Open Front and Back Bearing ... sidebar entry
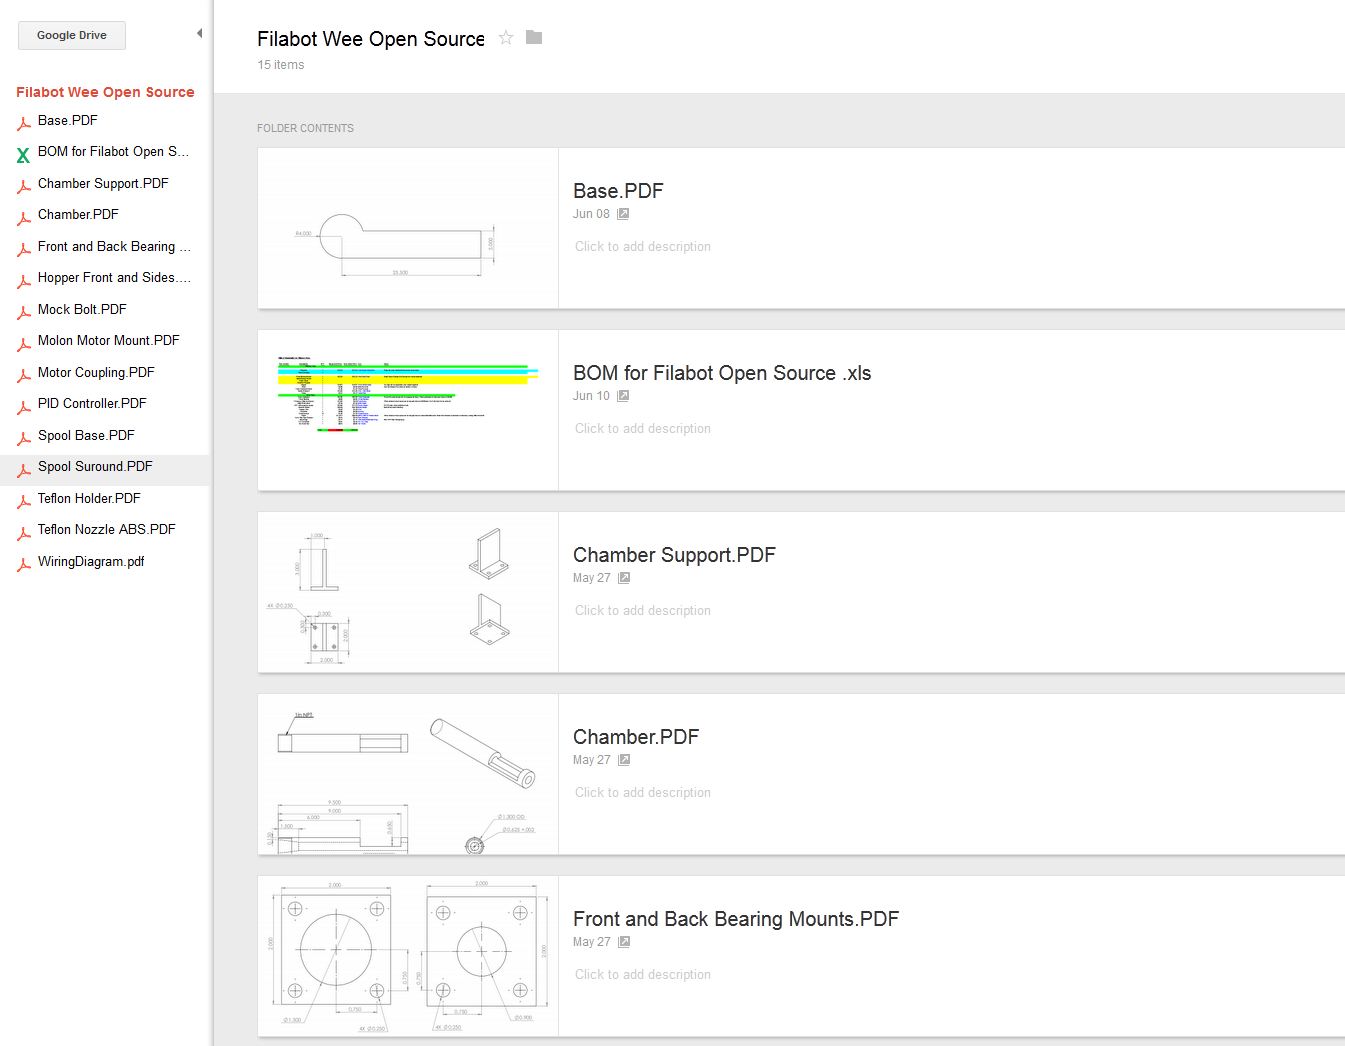The image size is (1345, 1046). (x=114, y=246)
